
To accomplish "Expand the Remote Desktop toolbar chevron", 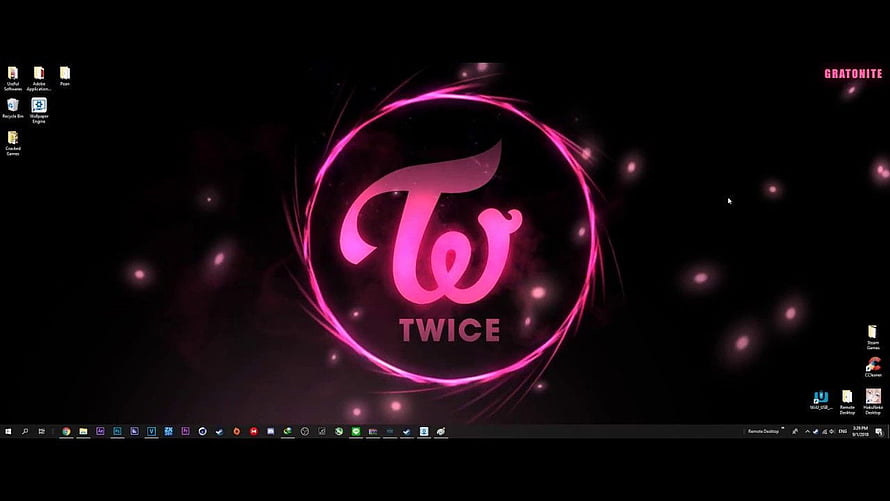I will [x=783, y=428].
